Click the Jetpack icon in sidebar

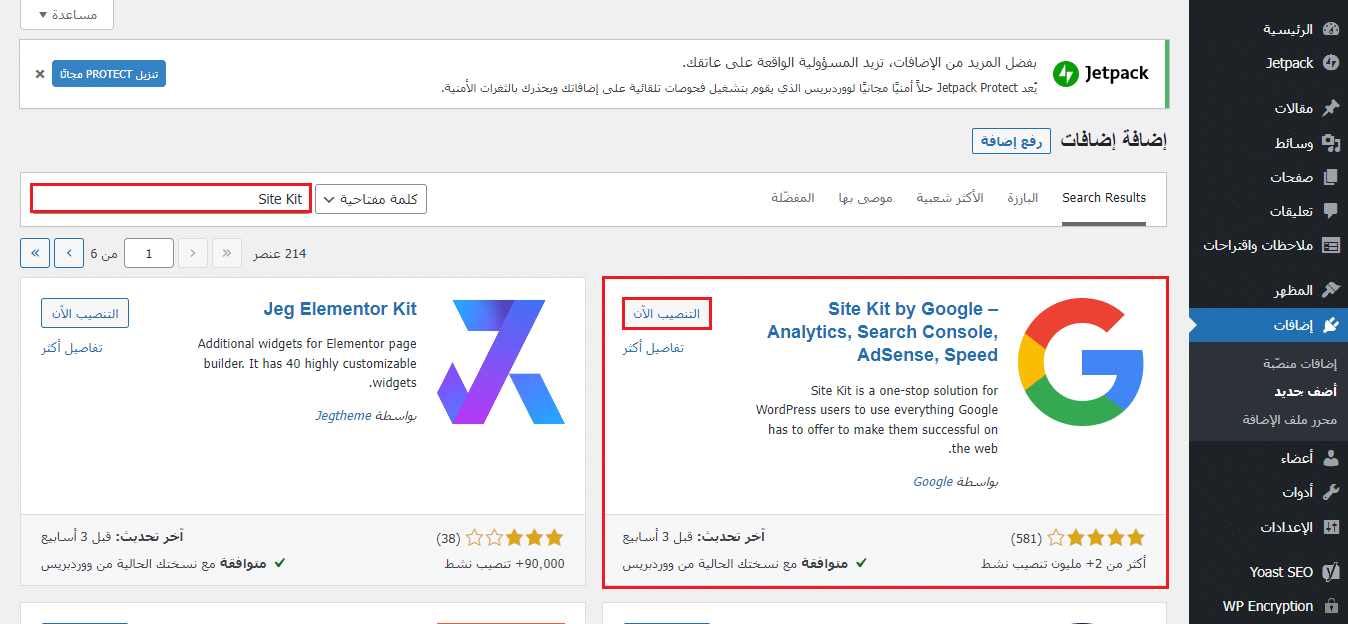tap(1330, 63)
